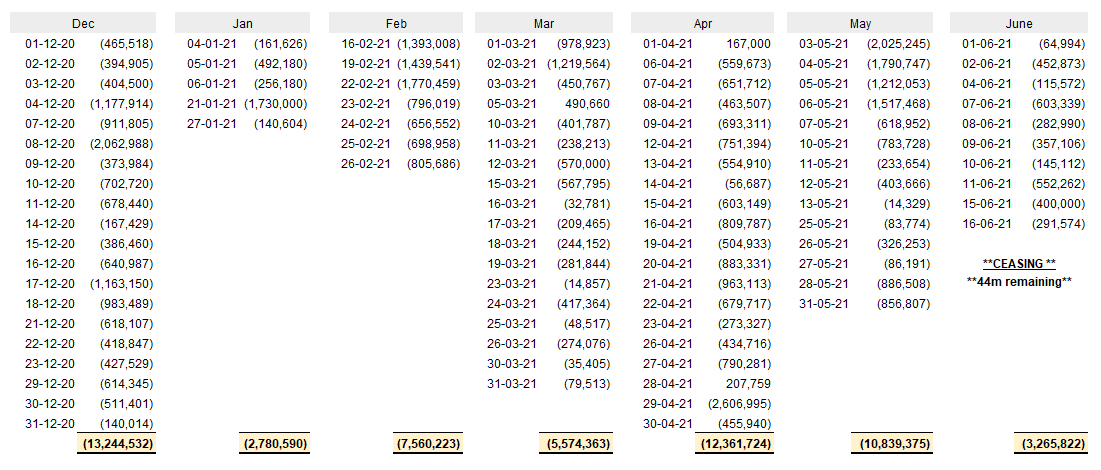Image resolution: width=1101 pixels, height=470 pixels.
Task: Select the Jan column header cell
Action: [x=243, y=23]
